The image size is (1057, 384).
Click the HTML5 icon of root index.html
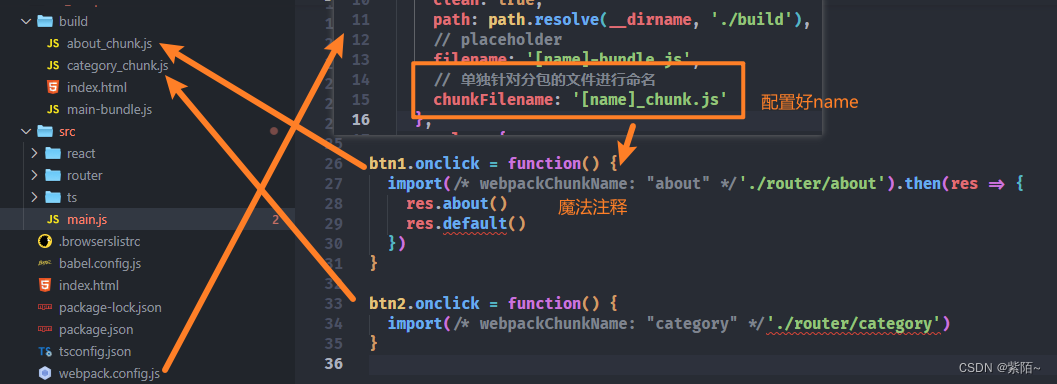tap(45, 286)
